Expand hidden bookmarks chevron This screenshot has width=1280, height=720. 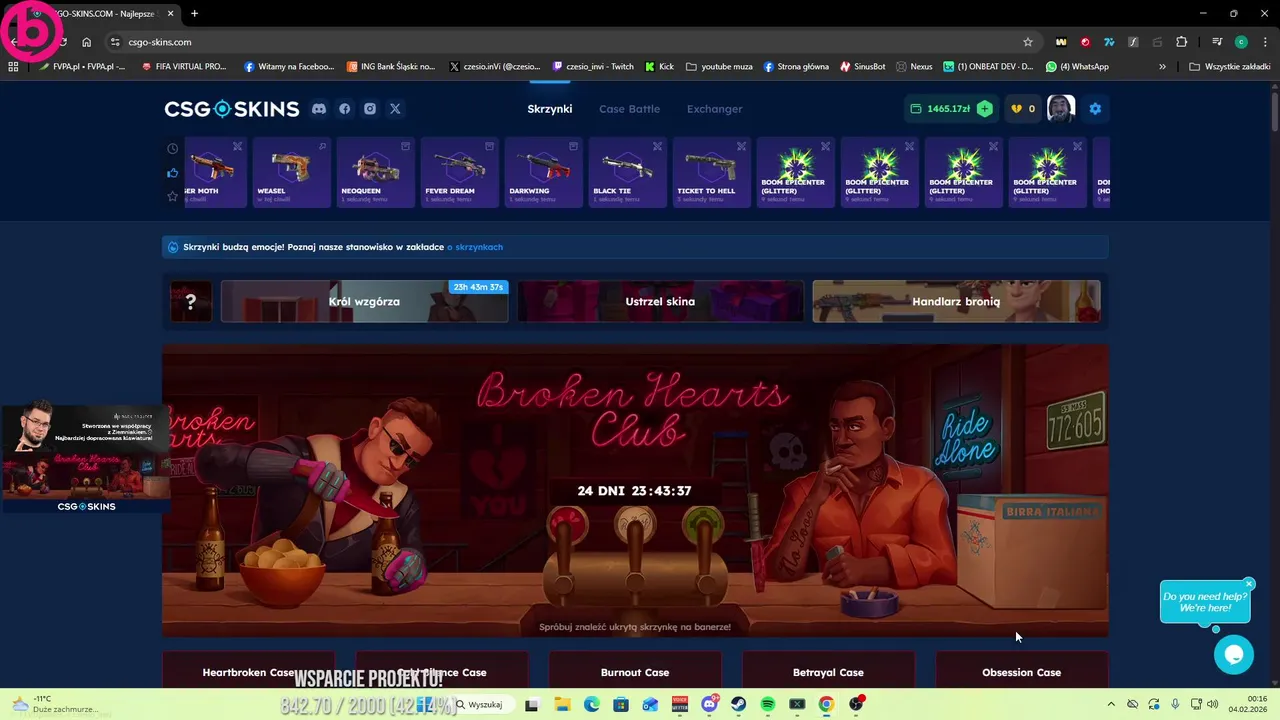pyautogui.click(x=1162, y=67)
